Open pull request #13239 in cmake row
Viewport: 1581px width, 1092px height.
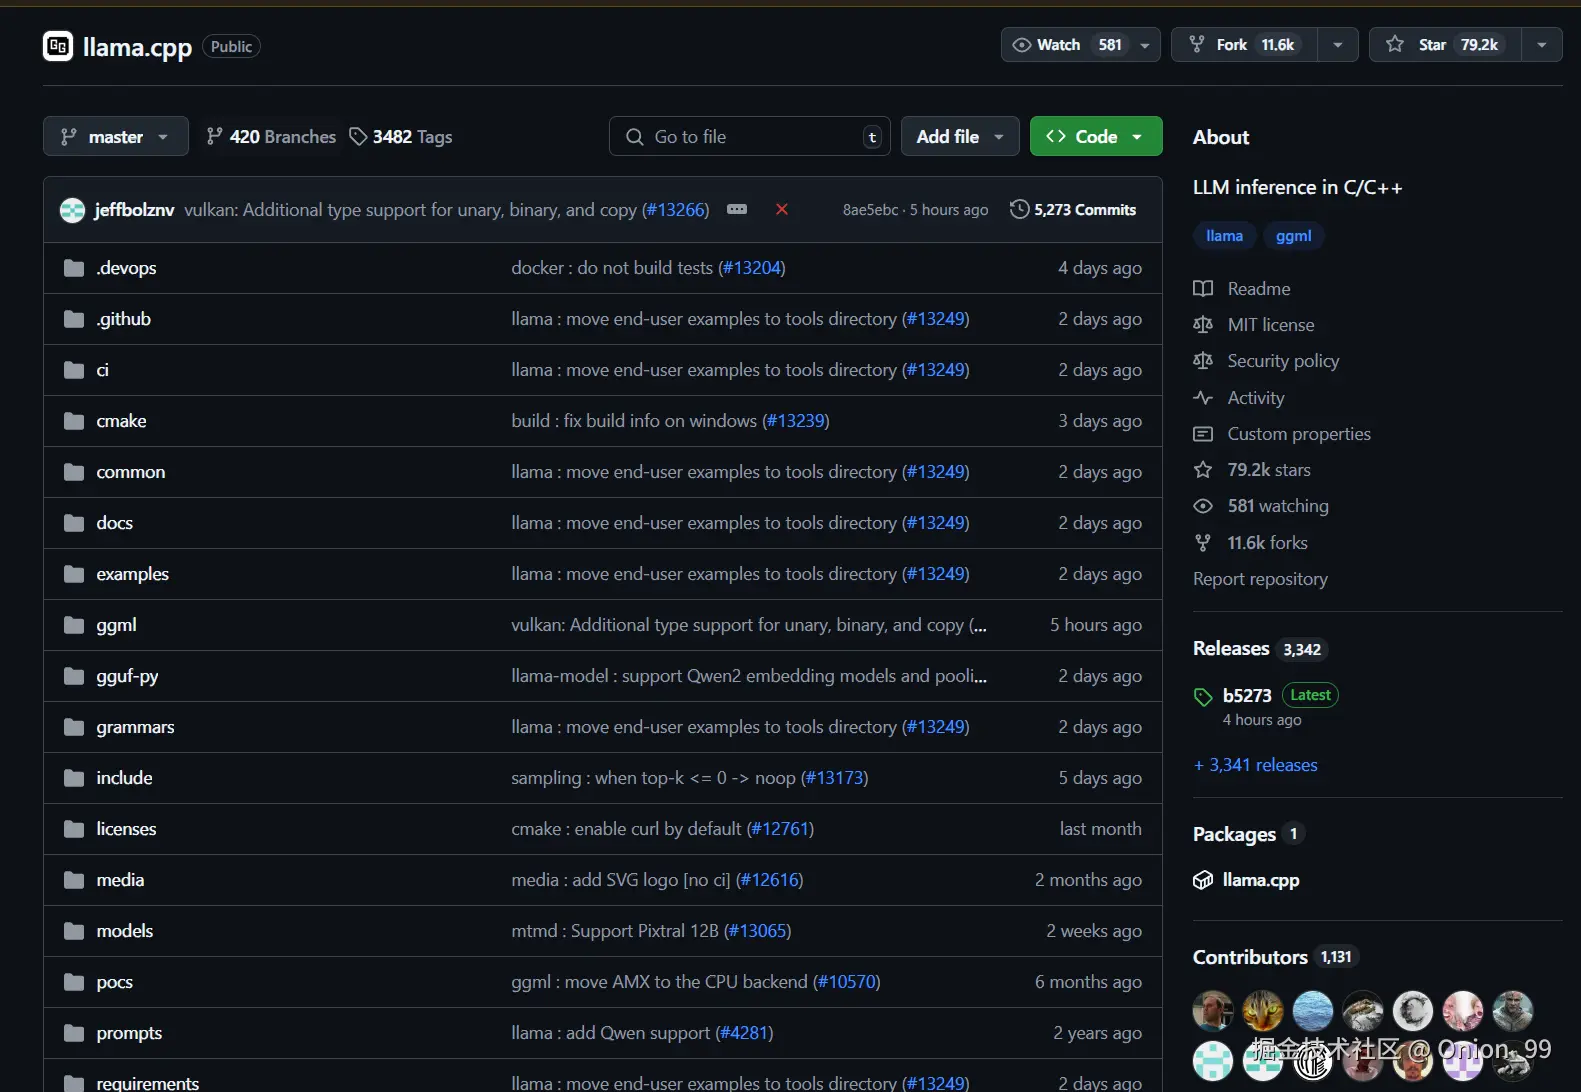pyautogui.click(x=795, y=421)
